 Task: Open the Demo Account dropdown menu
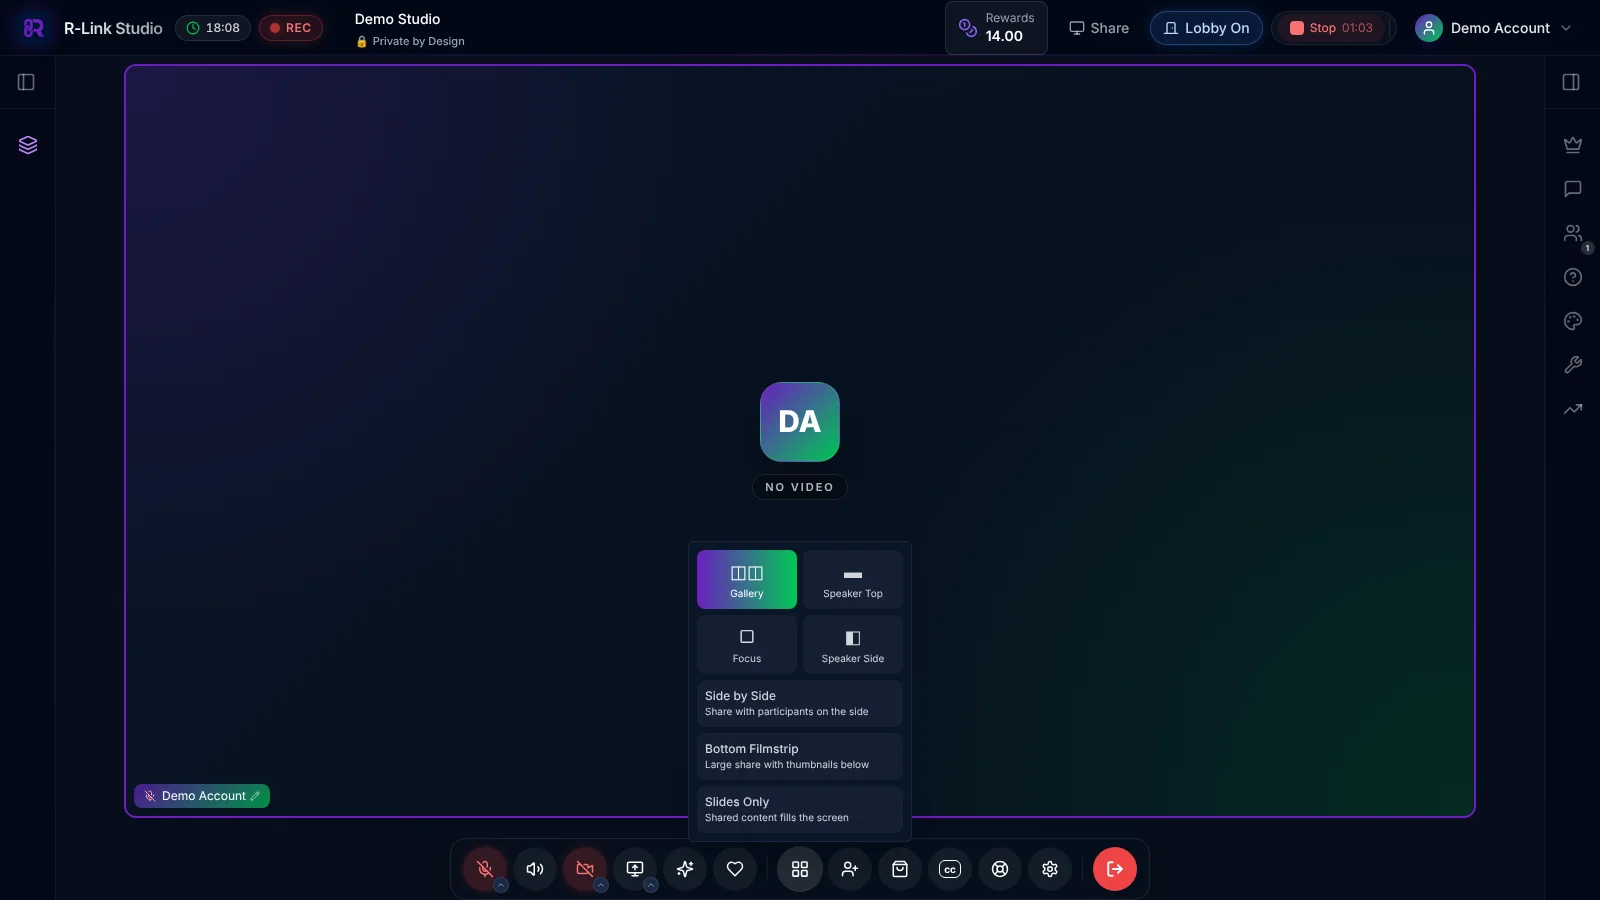(1493, 28)
